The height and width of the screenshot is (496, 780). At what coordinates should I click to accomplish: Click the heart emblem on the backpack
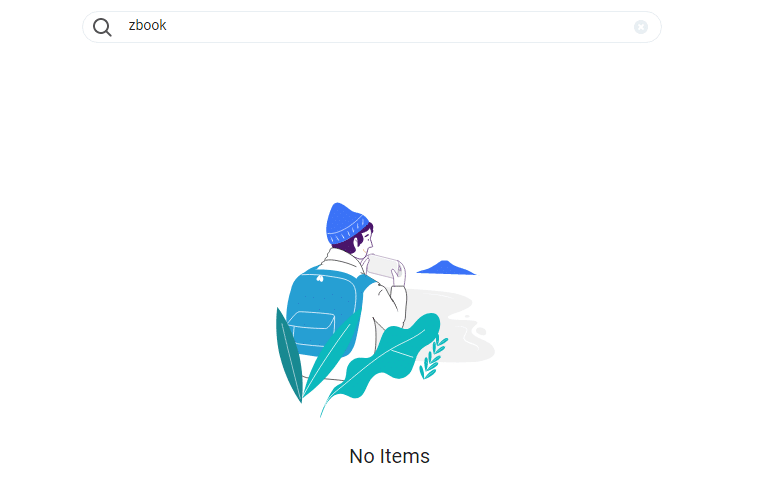pos(320,278)
